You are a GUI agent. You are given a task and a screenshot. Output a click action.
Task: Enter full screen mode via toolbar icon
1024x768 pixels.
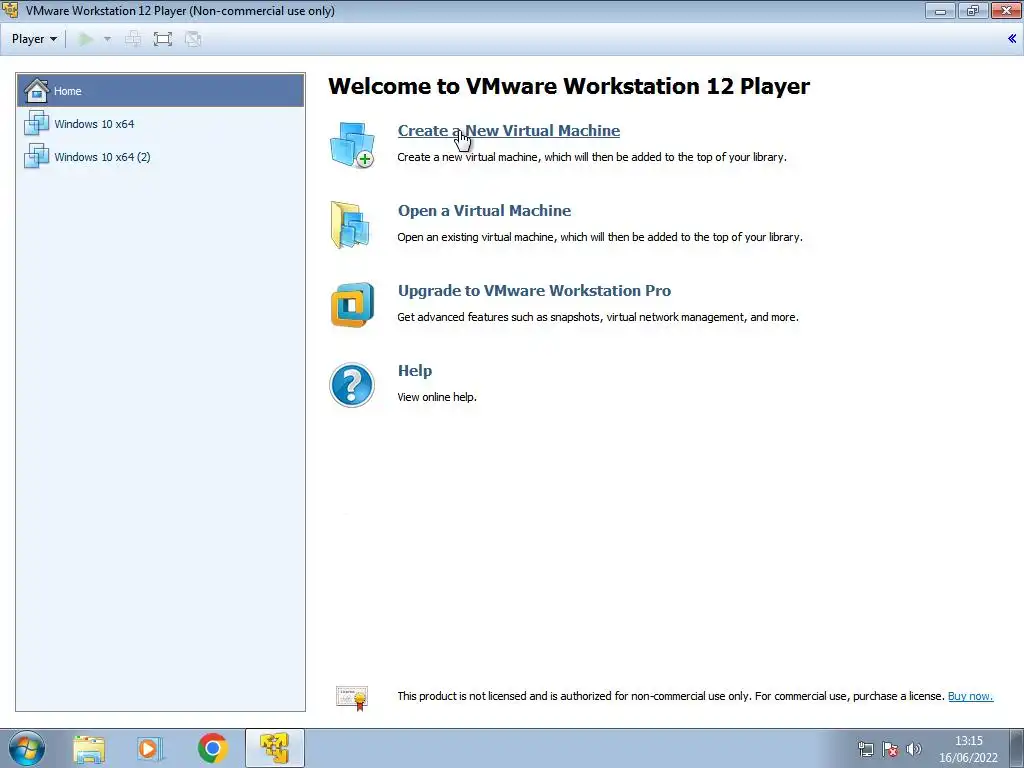tap(163, 39)
